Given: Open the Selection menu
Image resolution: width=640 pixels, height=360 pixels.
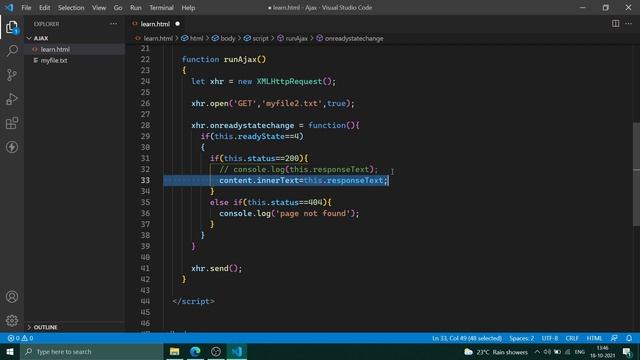Looking at the screenshot, I should pos(71,8).
